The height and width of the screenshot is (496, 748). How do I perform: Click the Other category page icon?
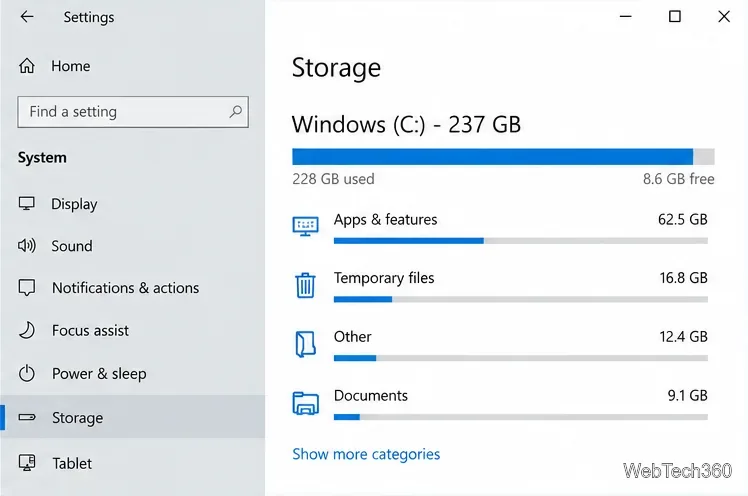pos(305,344)
